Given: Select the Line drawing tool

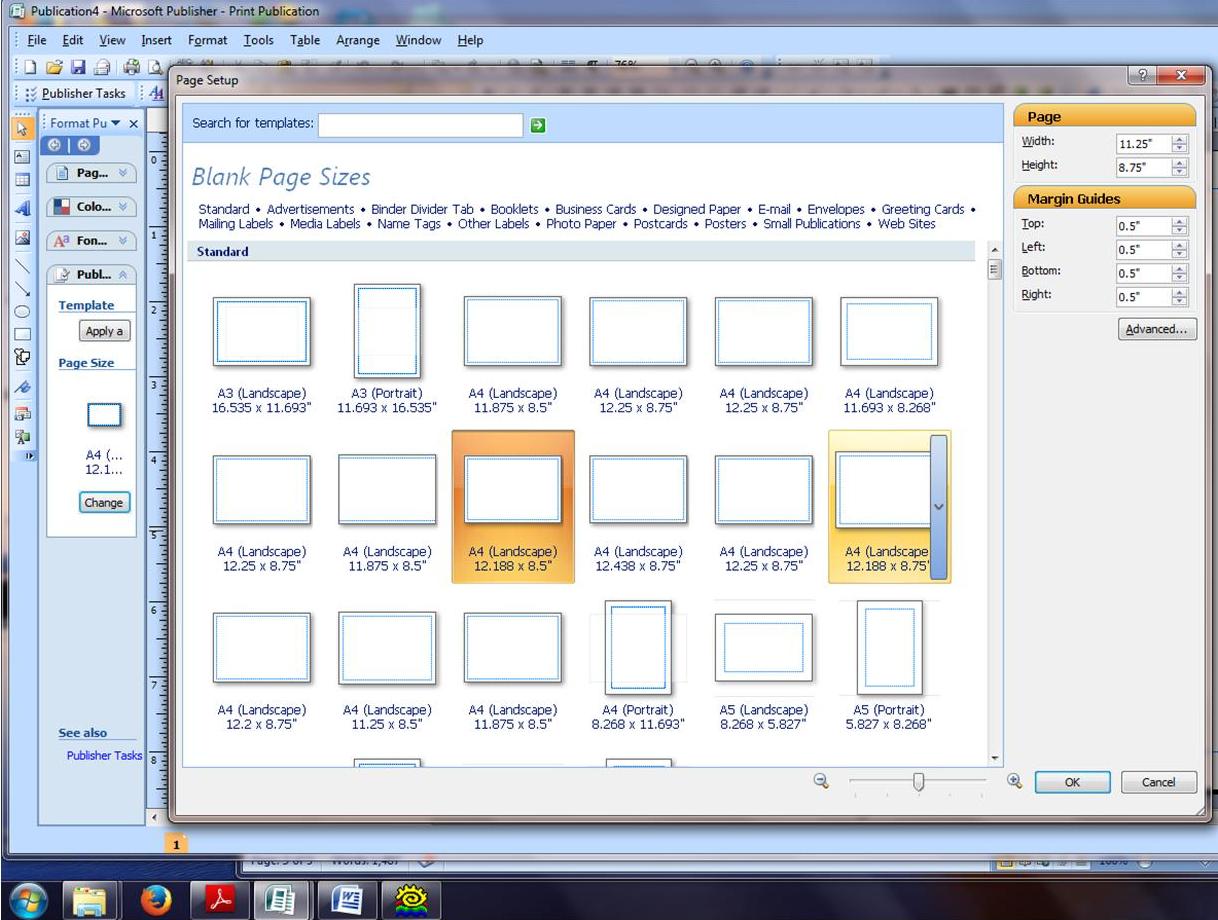Looking at the screenshot, I should coord(22,266).
